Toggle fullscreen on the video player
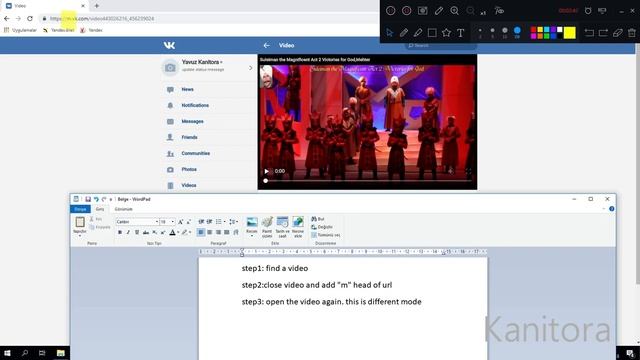Image resolution: width=640 pixels, height=360 pixels. (x=468, y=171)
